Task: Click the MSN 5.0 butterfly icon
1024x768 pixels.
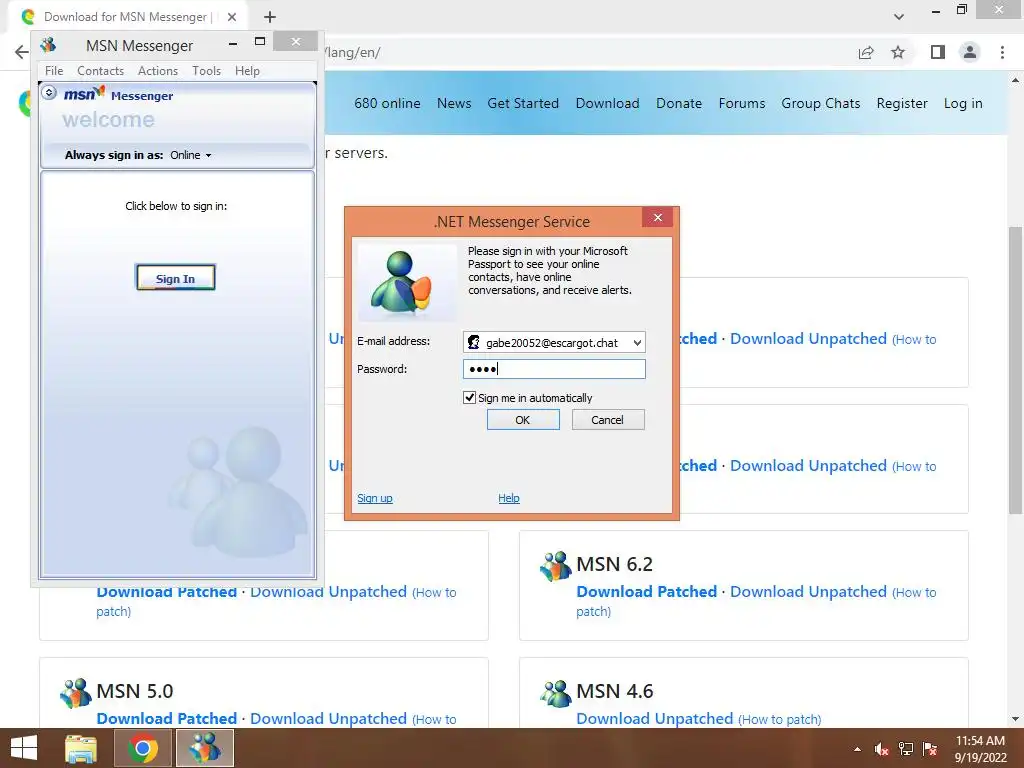Action: pos(76,692)
